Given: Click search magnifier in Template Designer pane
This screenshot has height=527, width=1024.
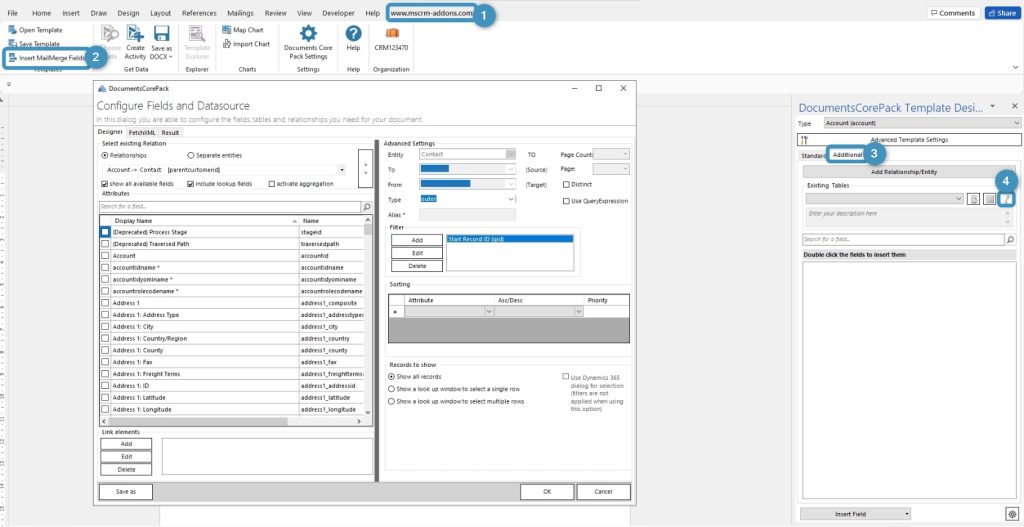Looking at the screenshot, I should click(x=1011, y=240).
